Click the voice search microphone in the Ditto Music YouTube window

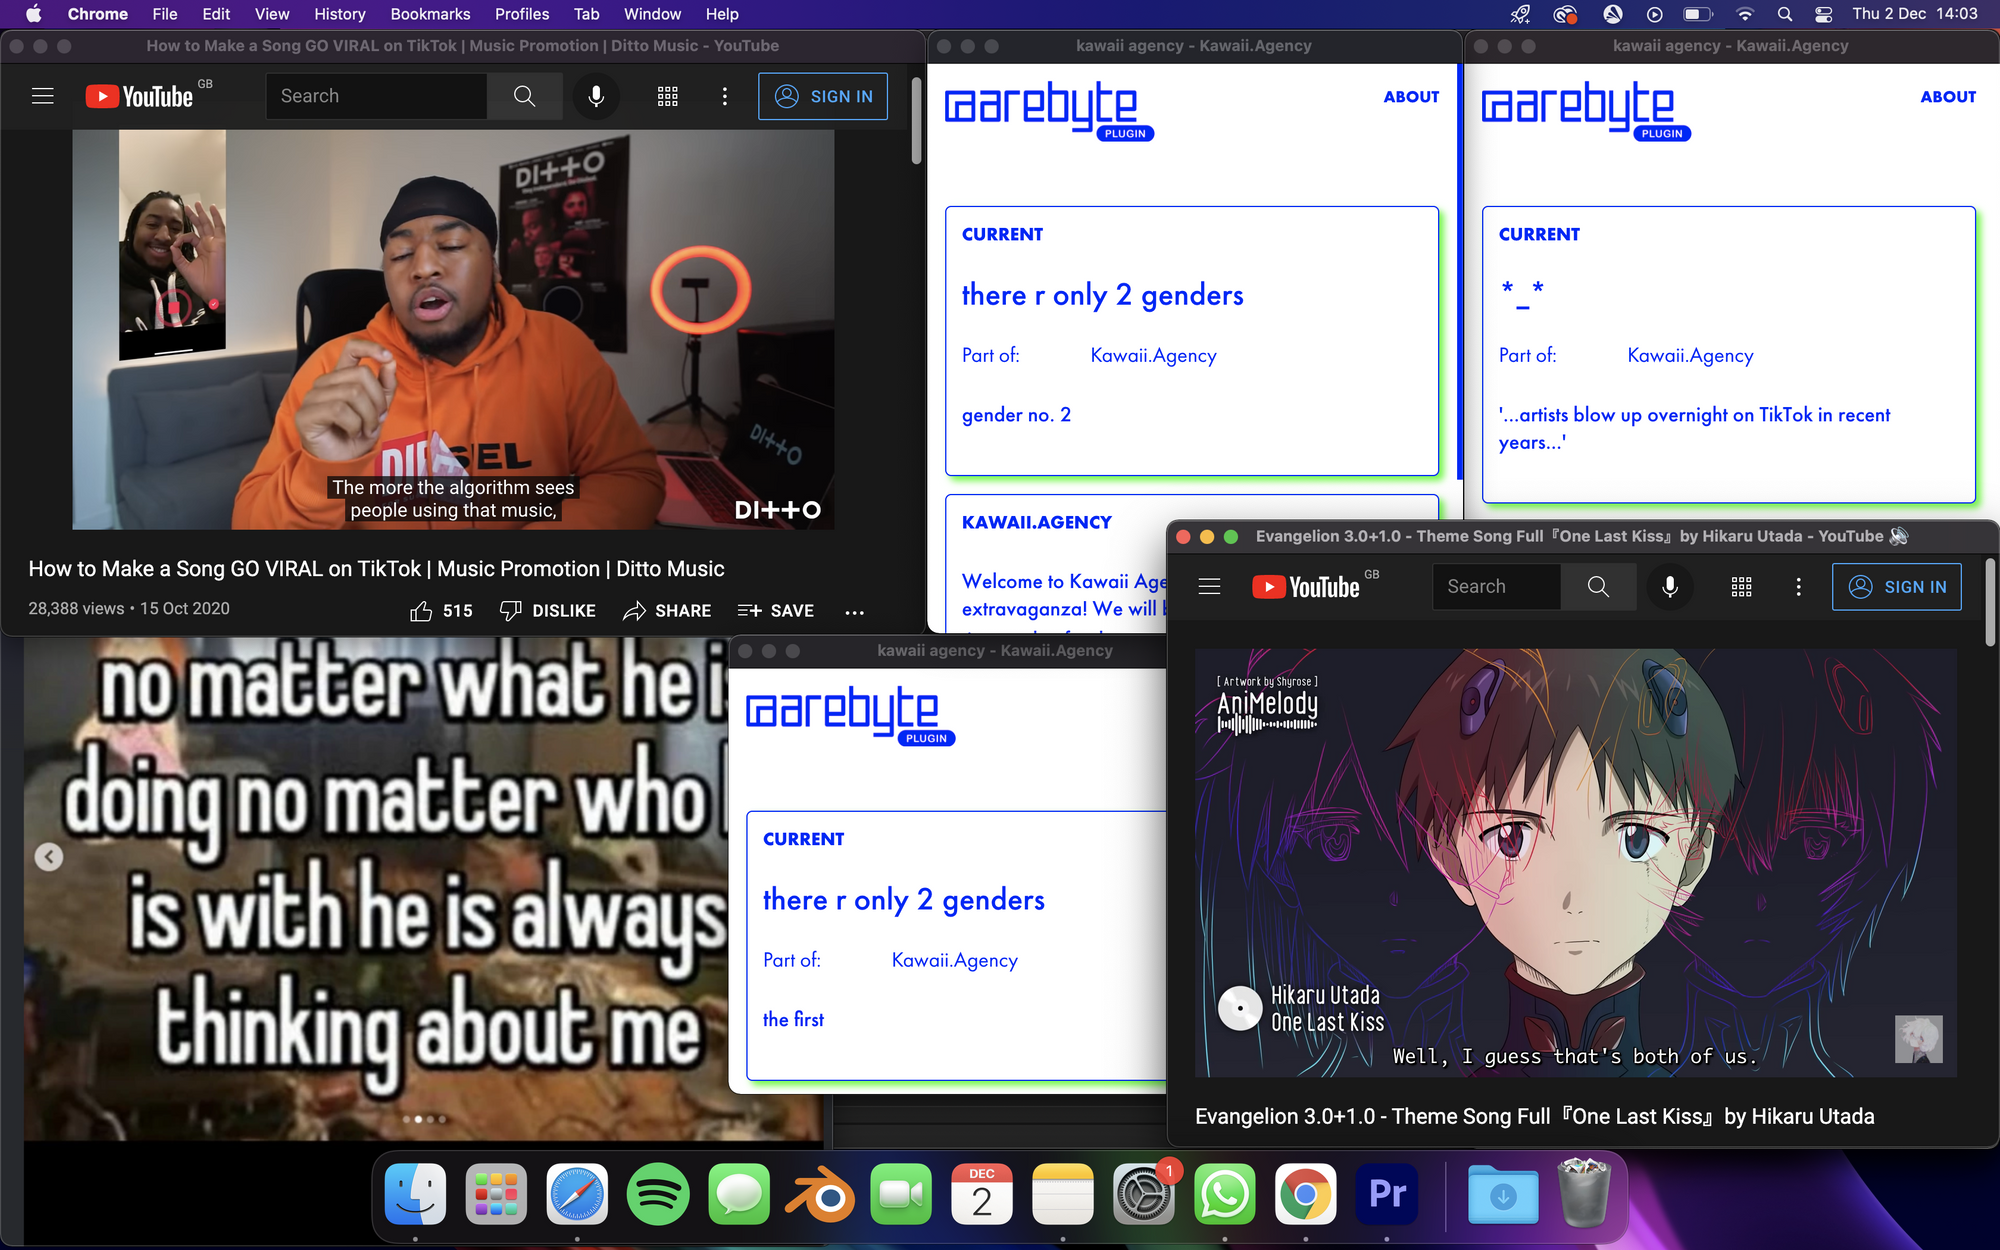[596, 96]
